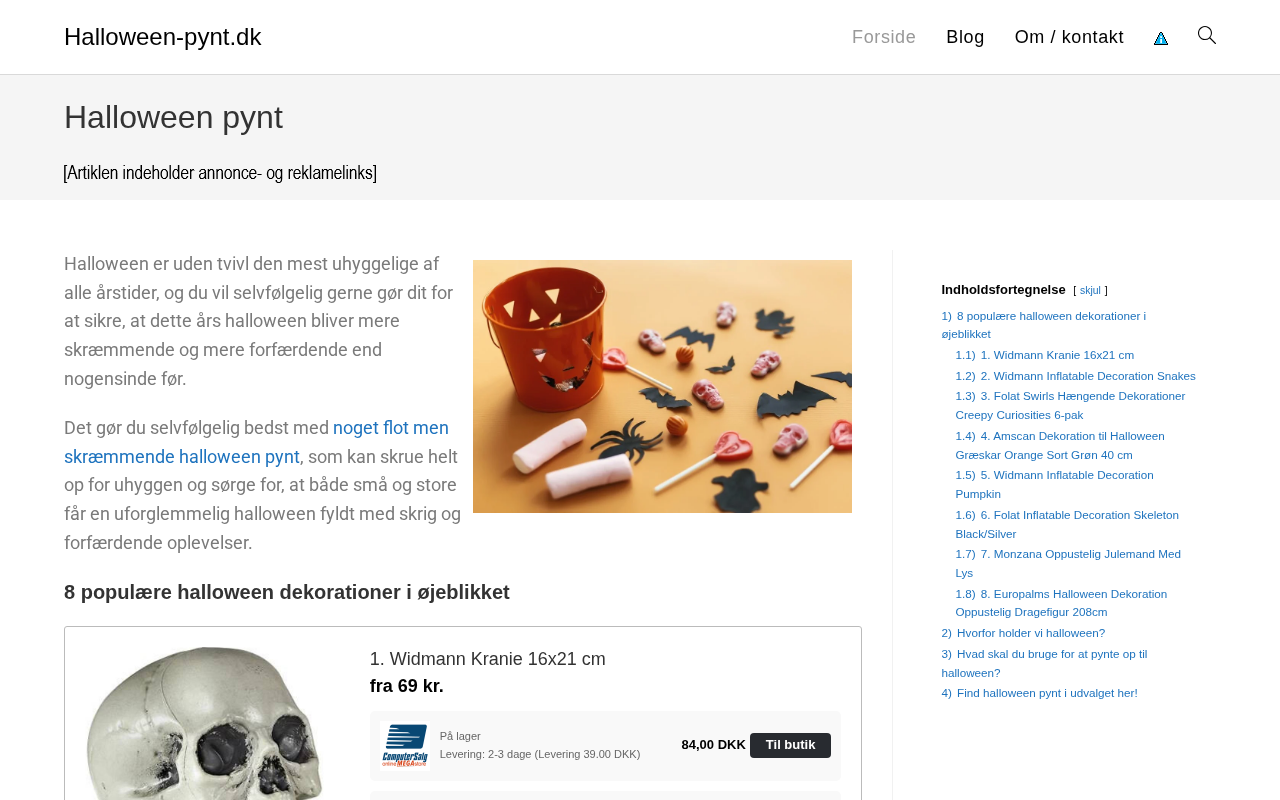Open the search magnifier icon
This screenshot has height=800, width=1280.
(1207, 36)
